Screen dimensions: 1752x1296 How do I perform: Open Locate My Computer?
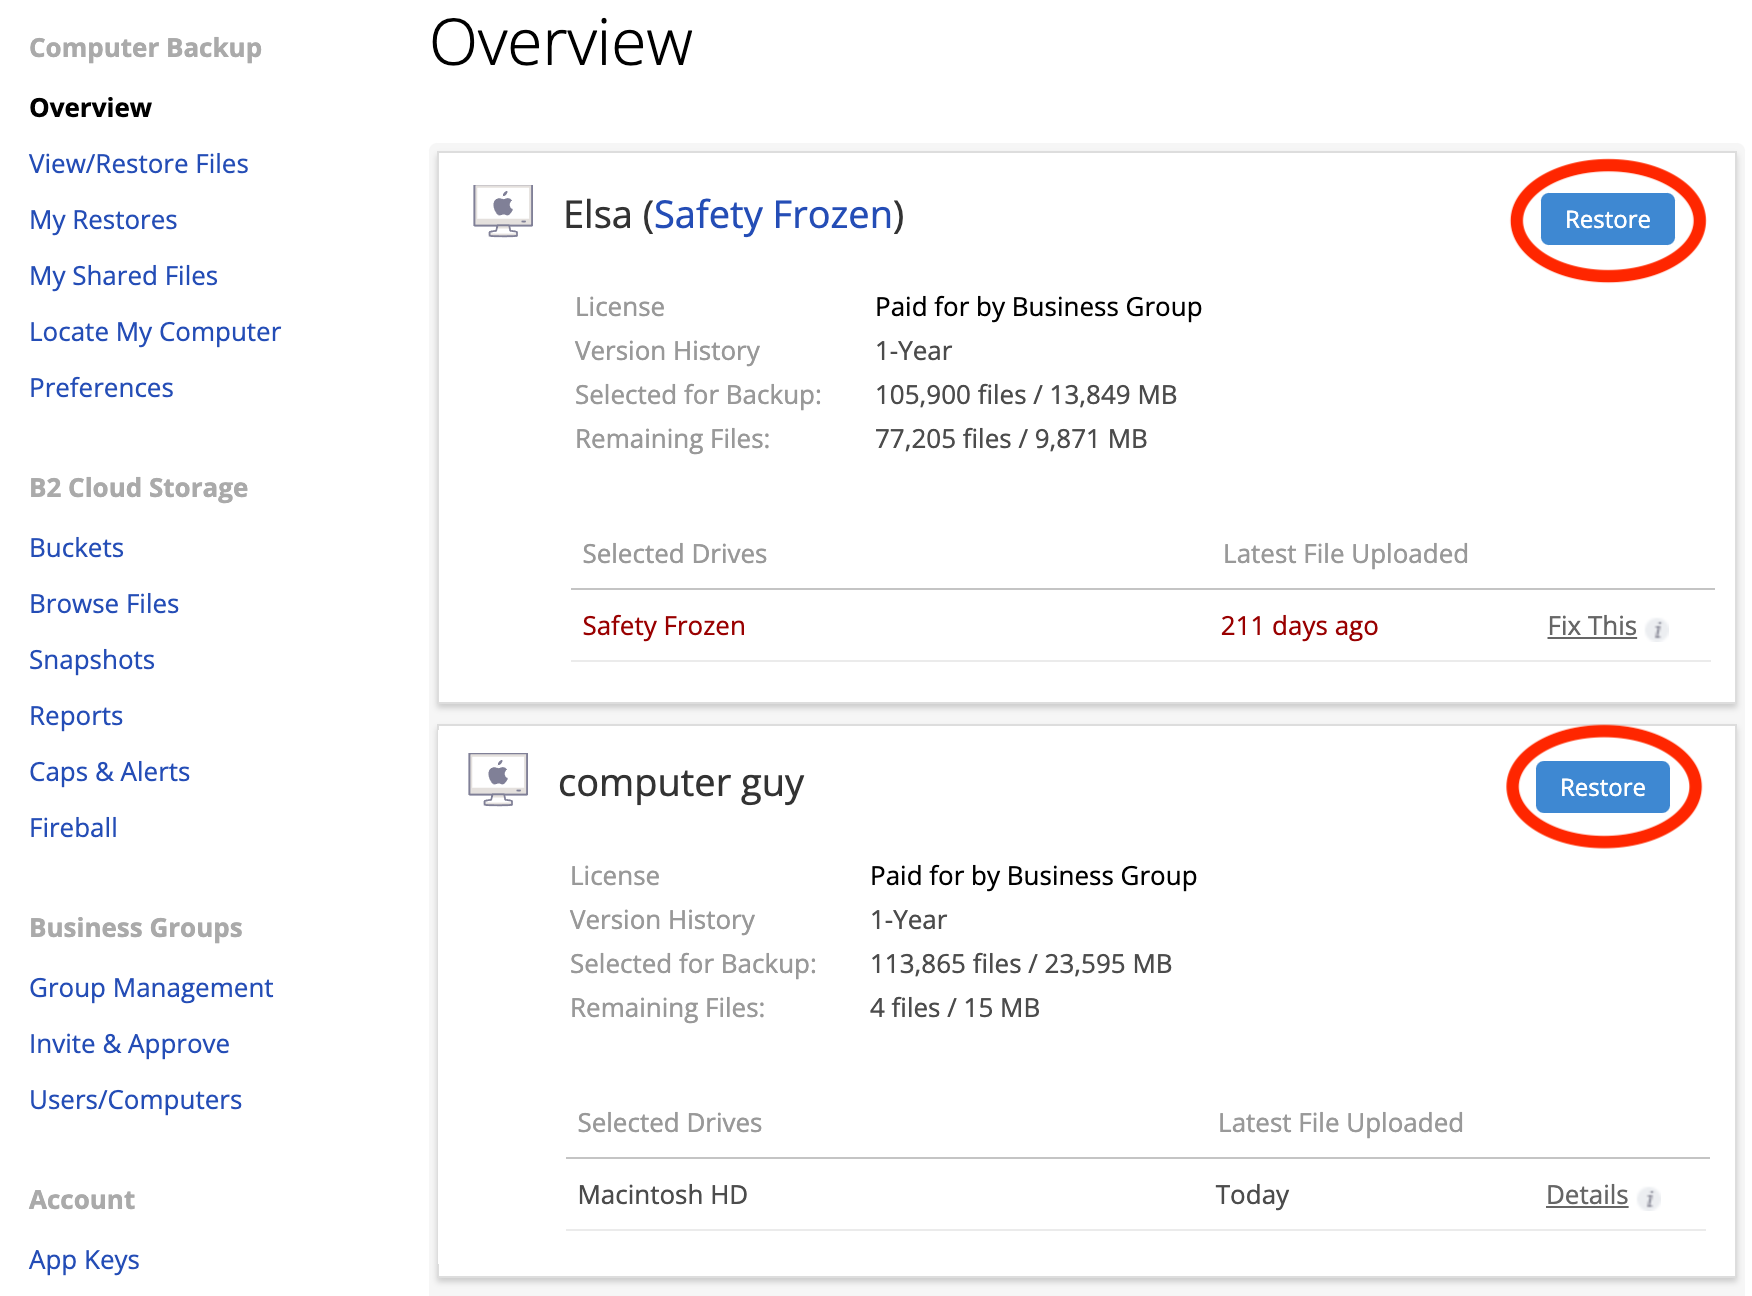tap(155, 332)
